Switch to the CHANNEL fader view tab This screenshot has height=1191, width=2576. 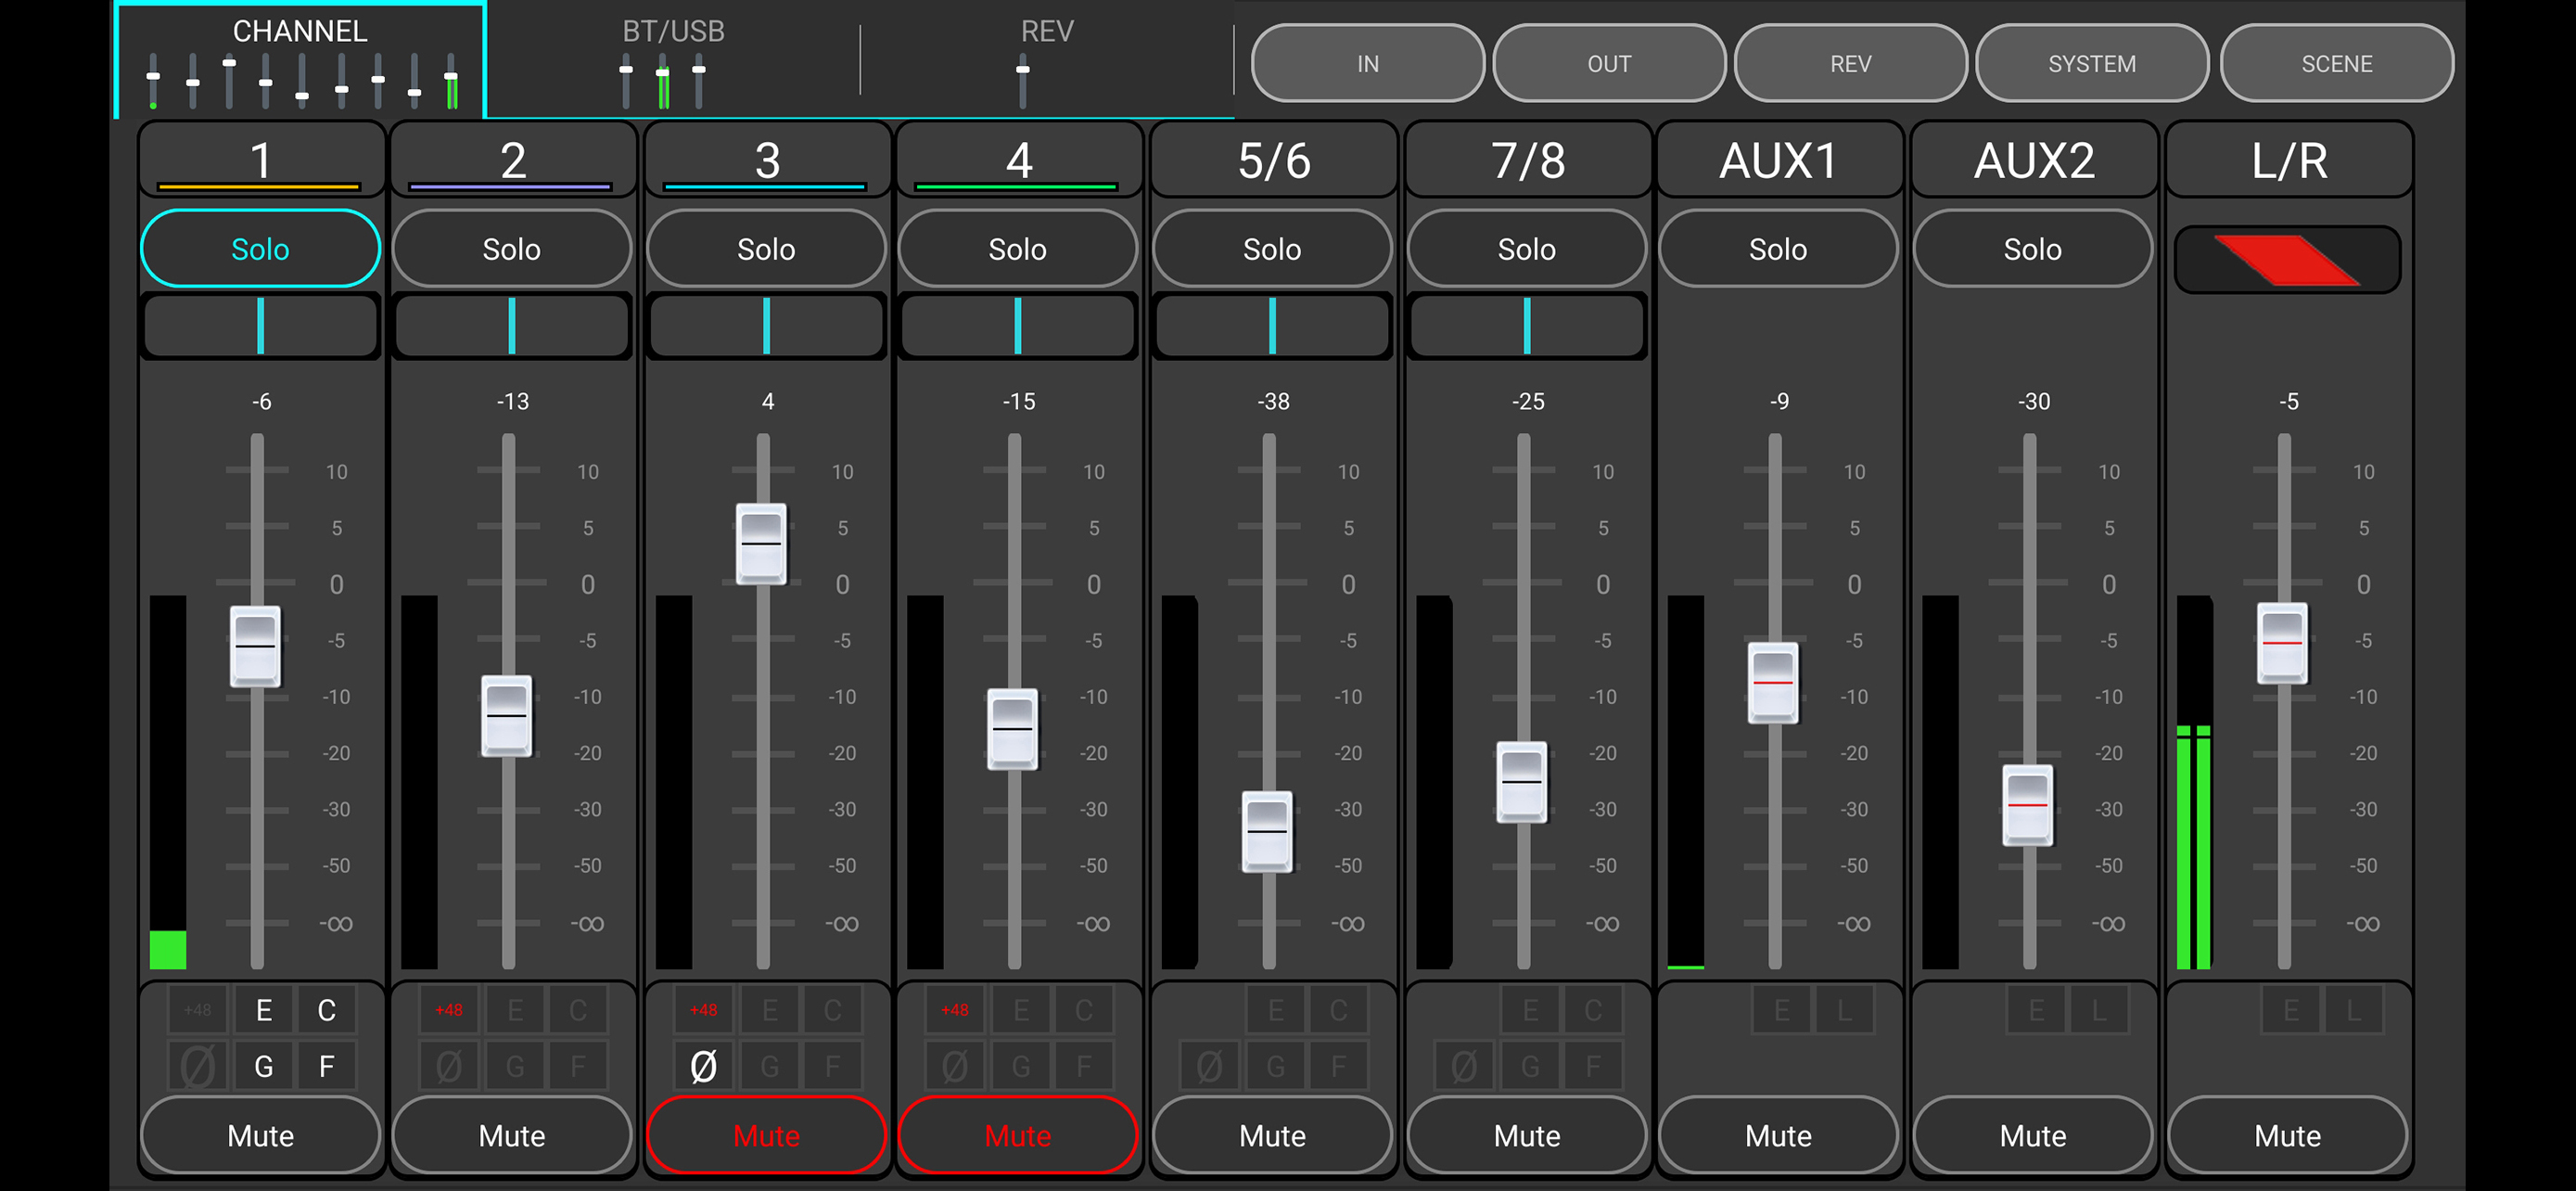300,60
